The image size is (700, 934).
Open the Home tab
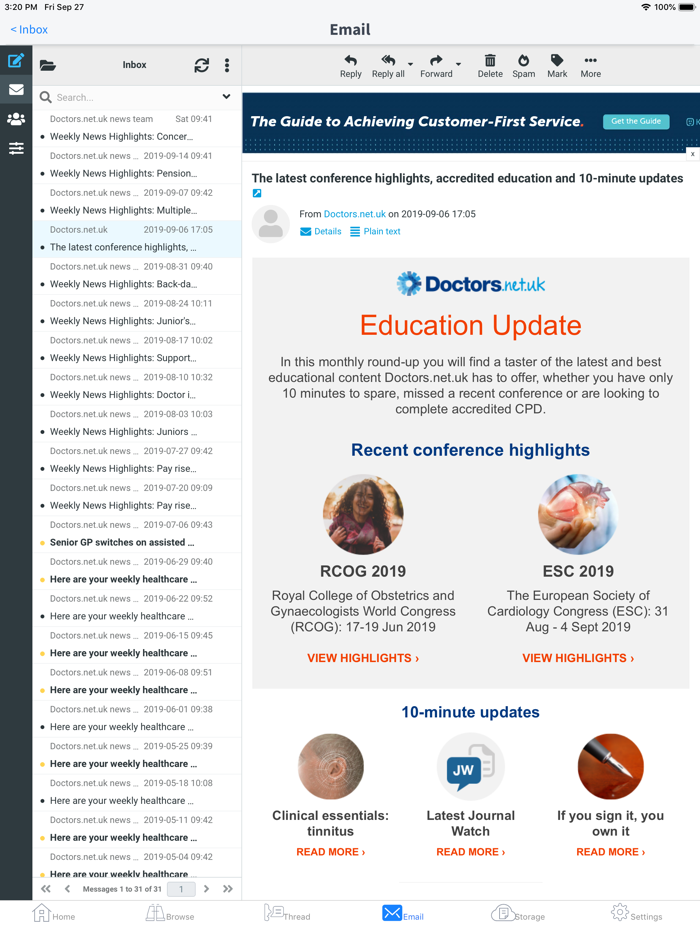coord(54,914)
